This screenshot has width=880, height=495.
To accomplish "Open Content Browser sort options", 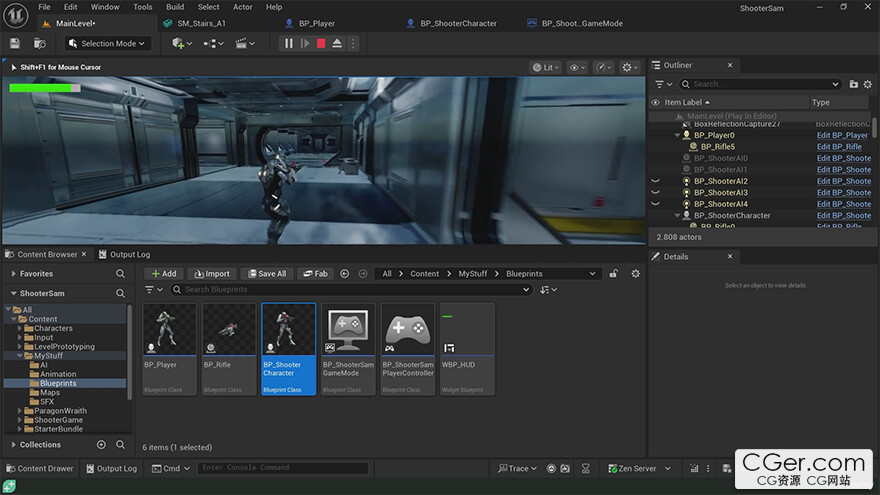I will (x=548, y=290).
